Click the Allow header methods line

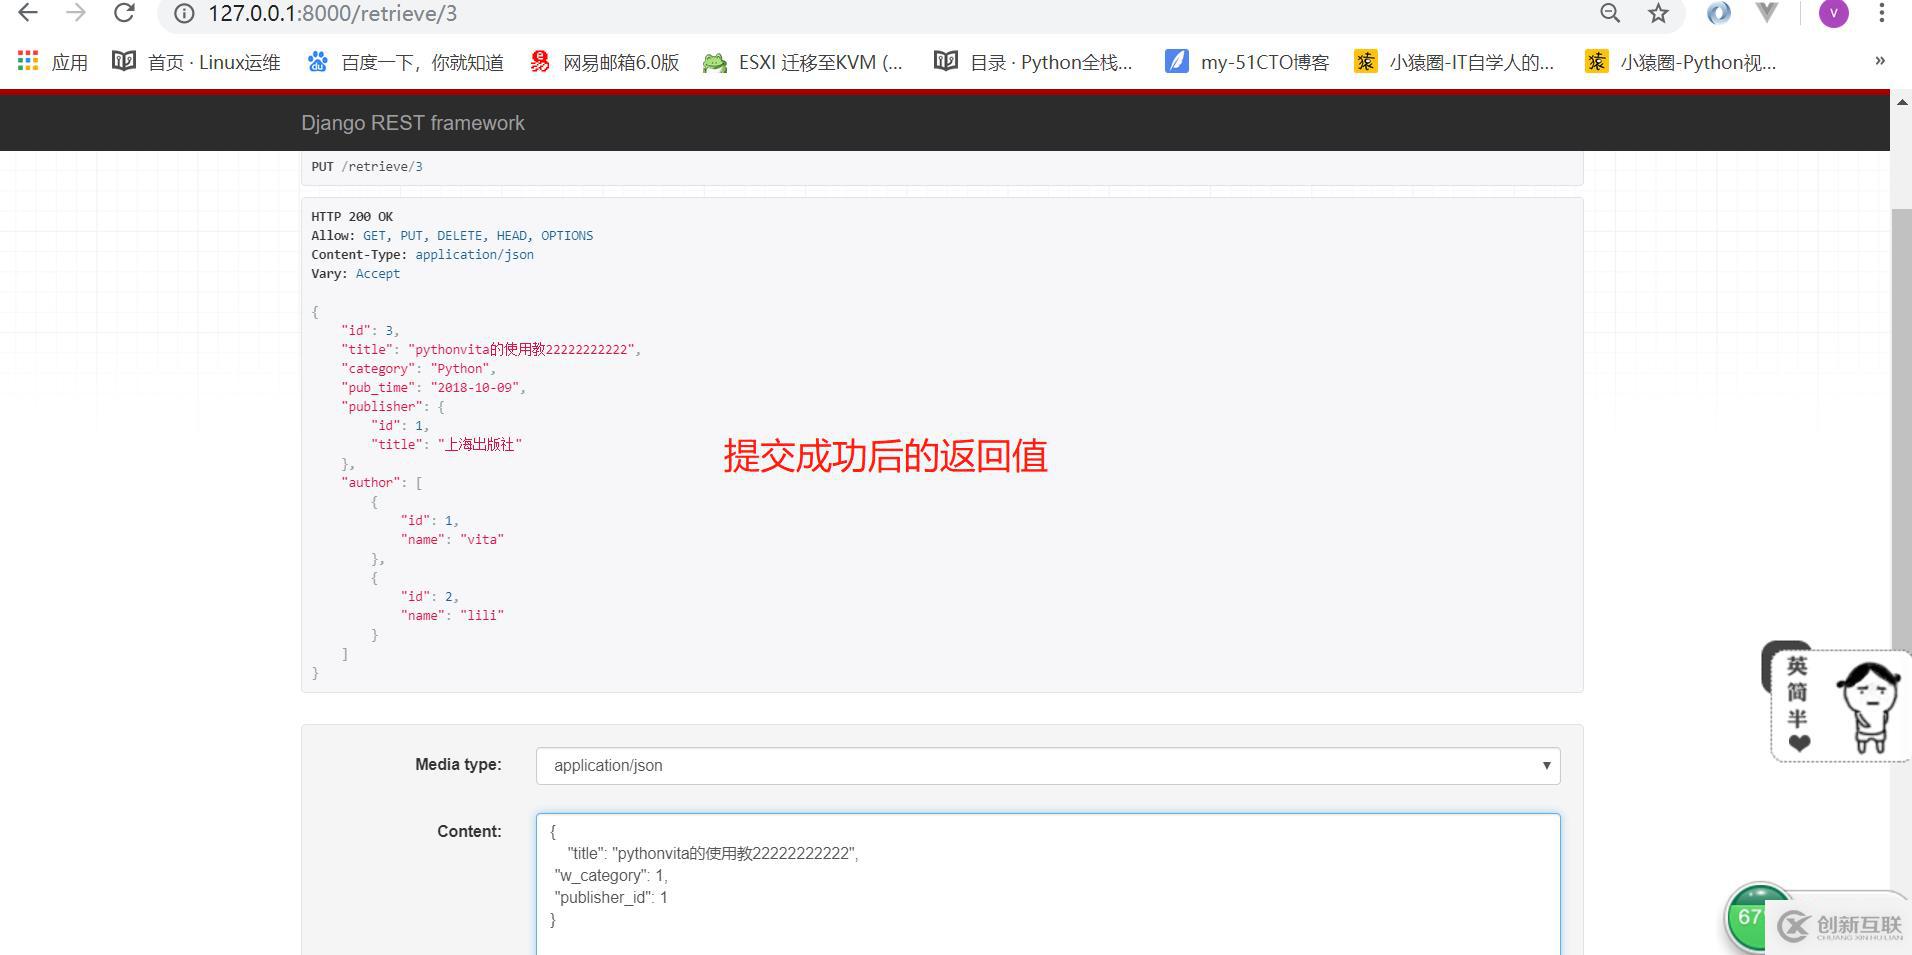(x=452, y=235)
